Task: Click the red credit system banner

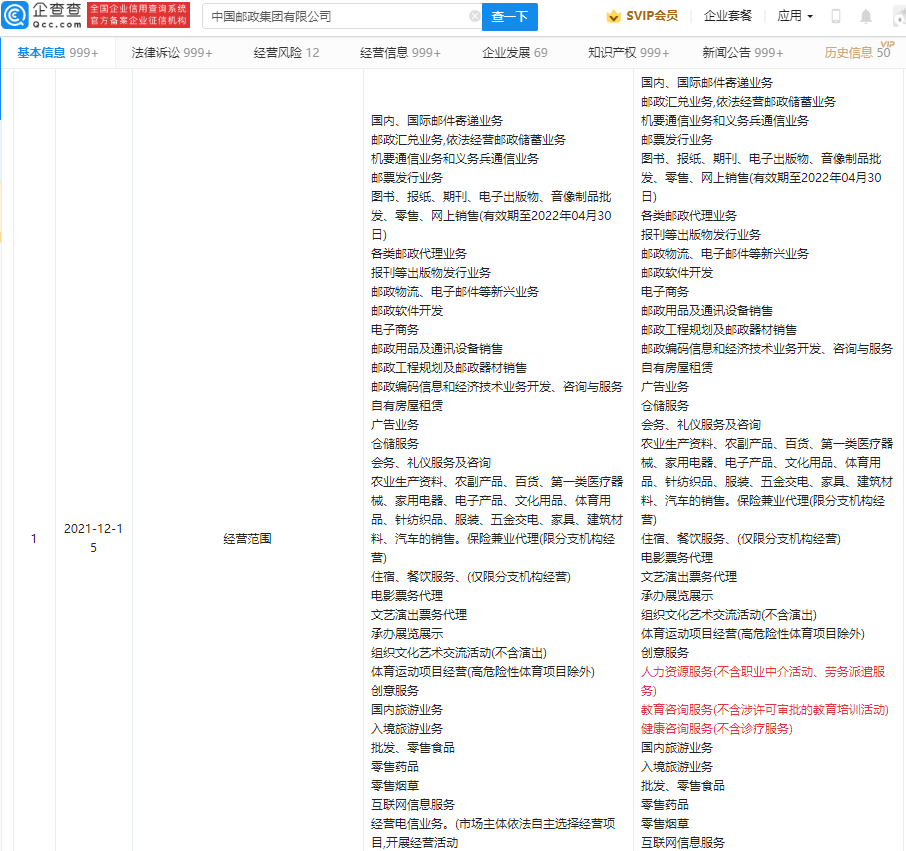Action: point(138,15)
